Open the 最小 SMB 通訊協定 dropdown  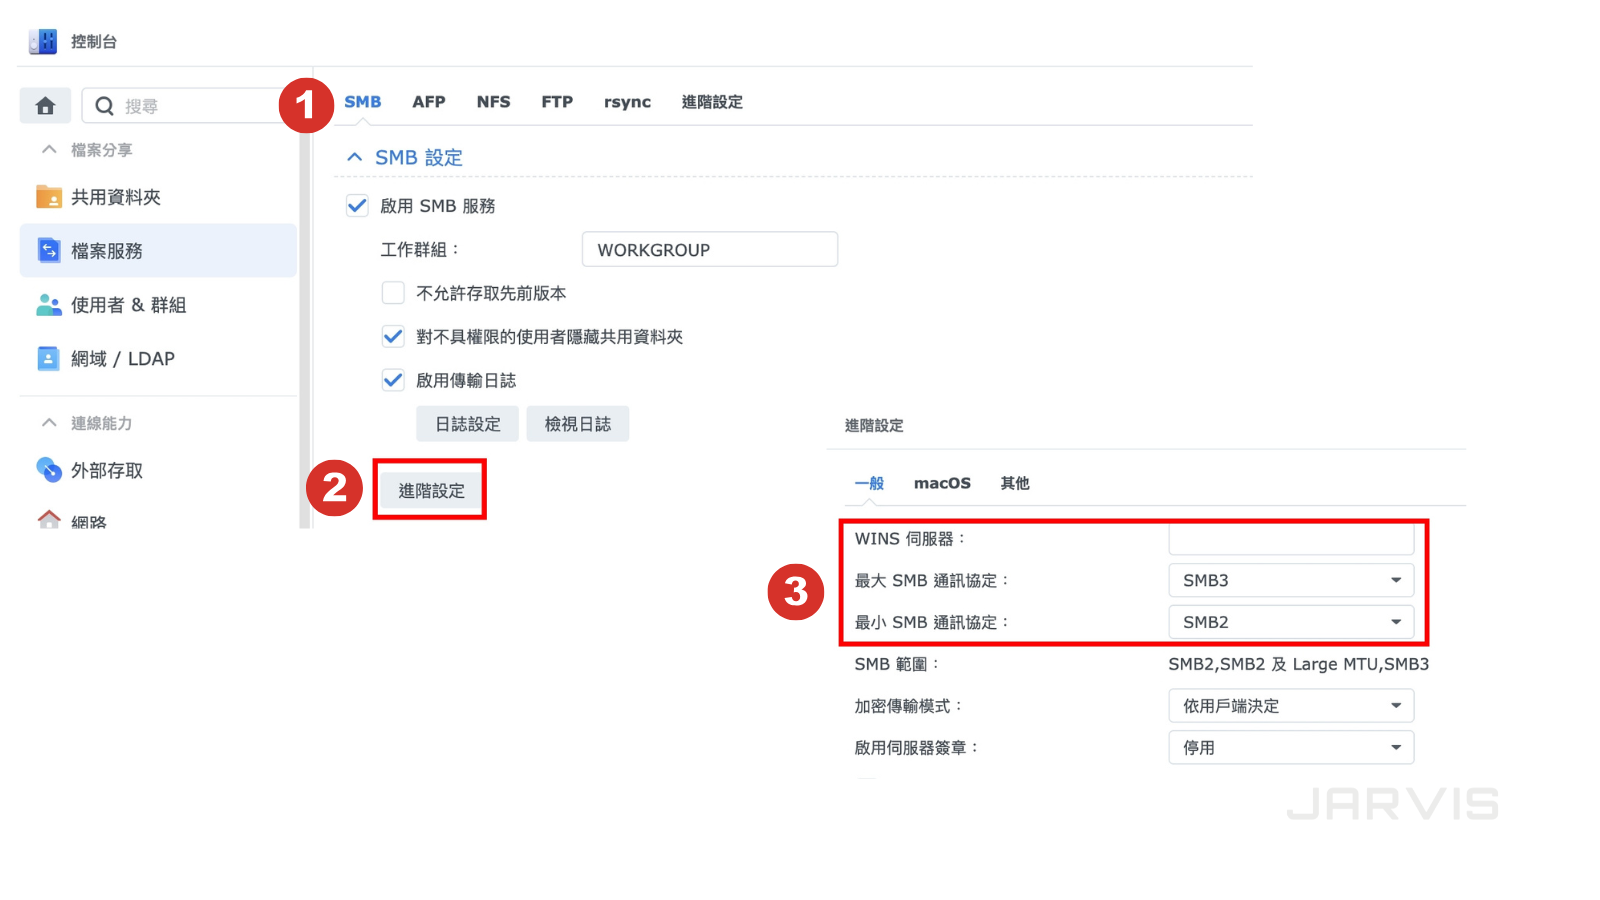(x=1290, y=622)
